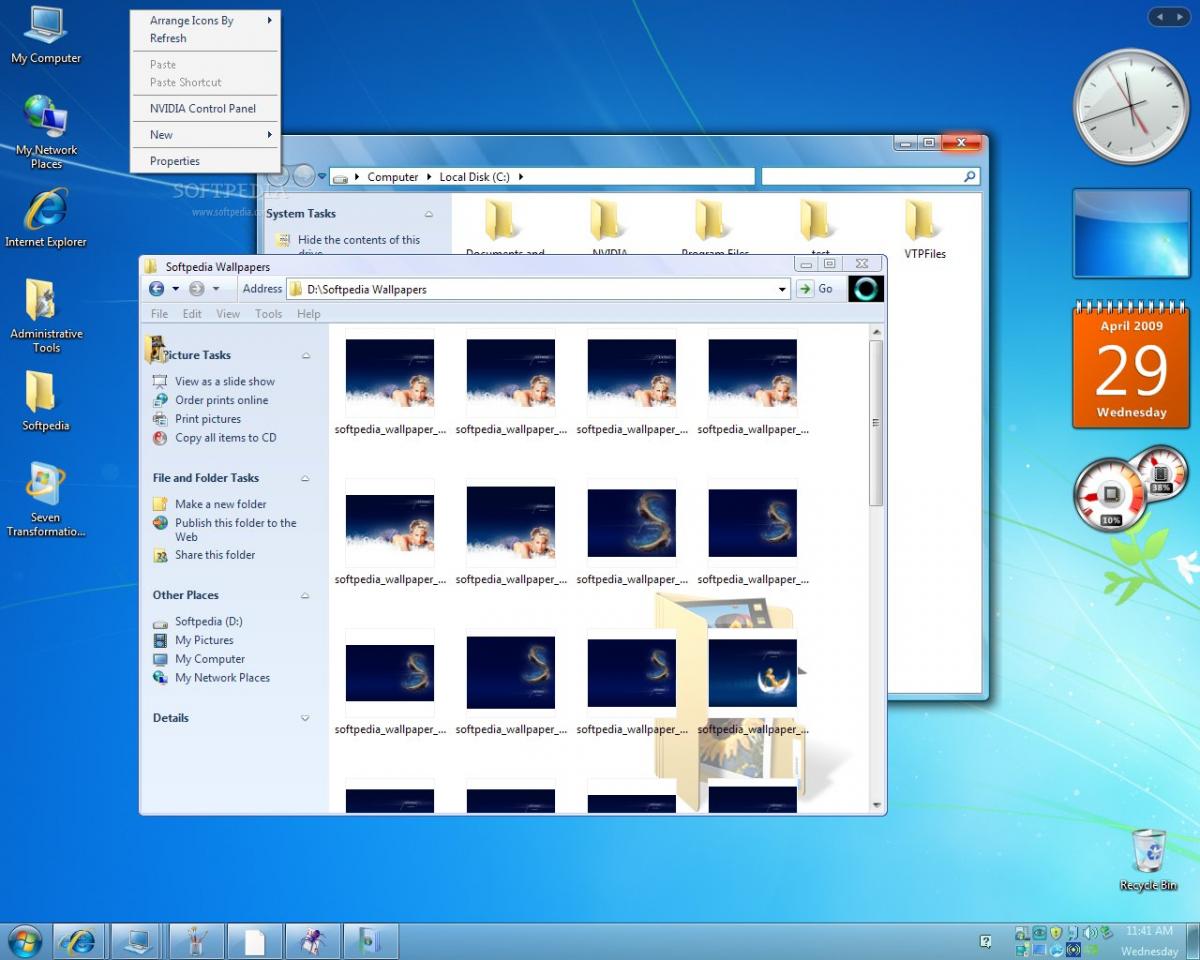1200x960 pixels.
Task: Click the analog clock gadget
Action: pyautogui.click(x=1131, y=107)
